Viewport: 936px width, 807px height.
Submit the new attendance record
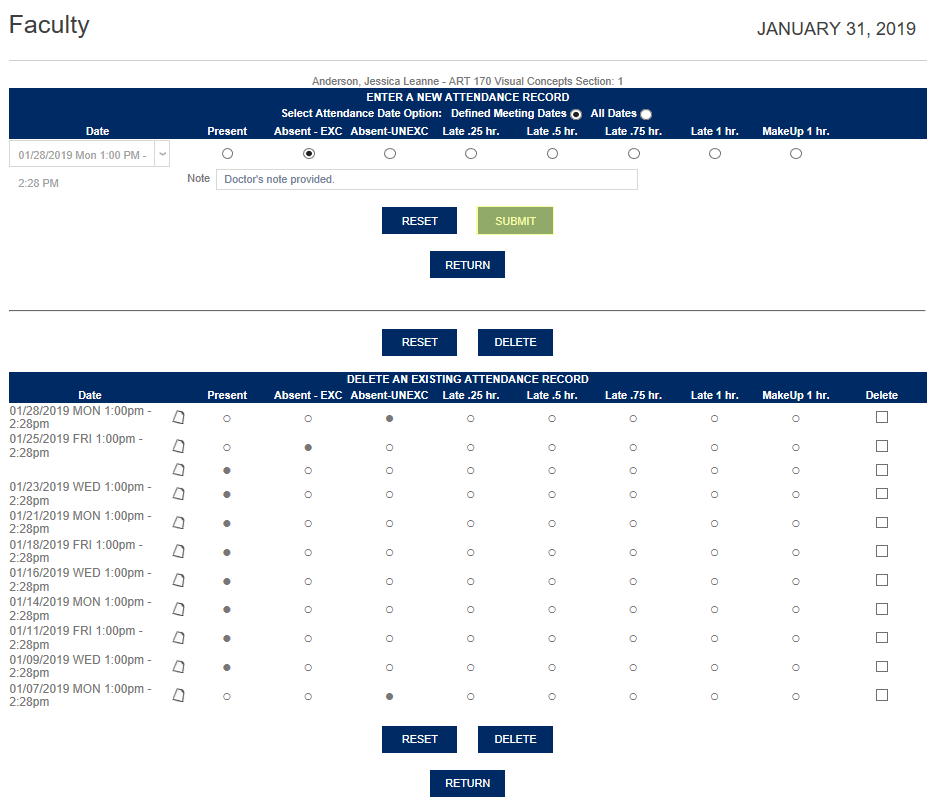click(515, 221)
